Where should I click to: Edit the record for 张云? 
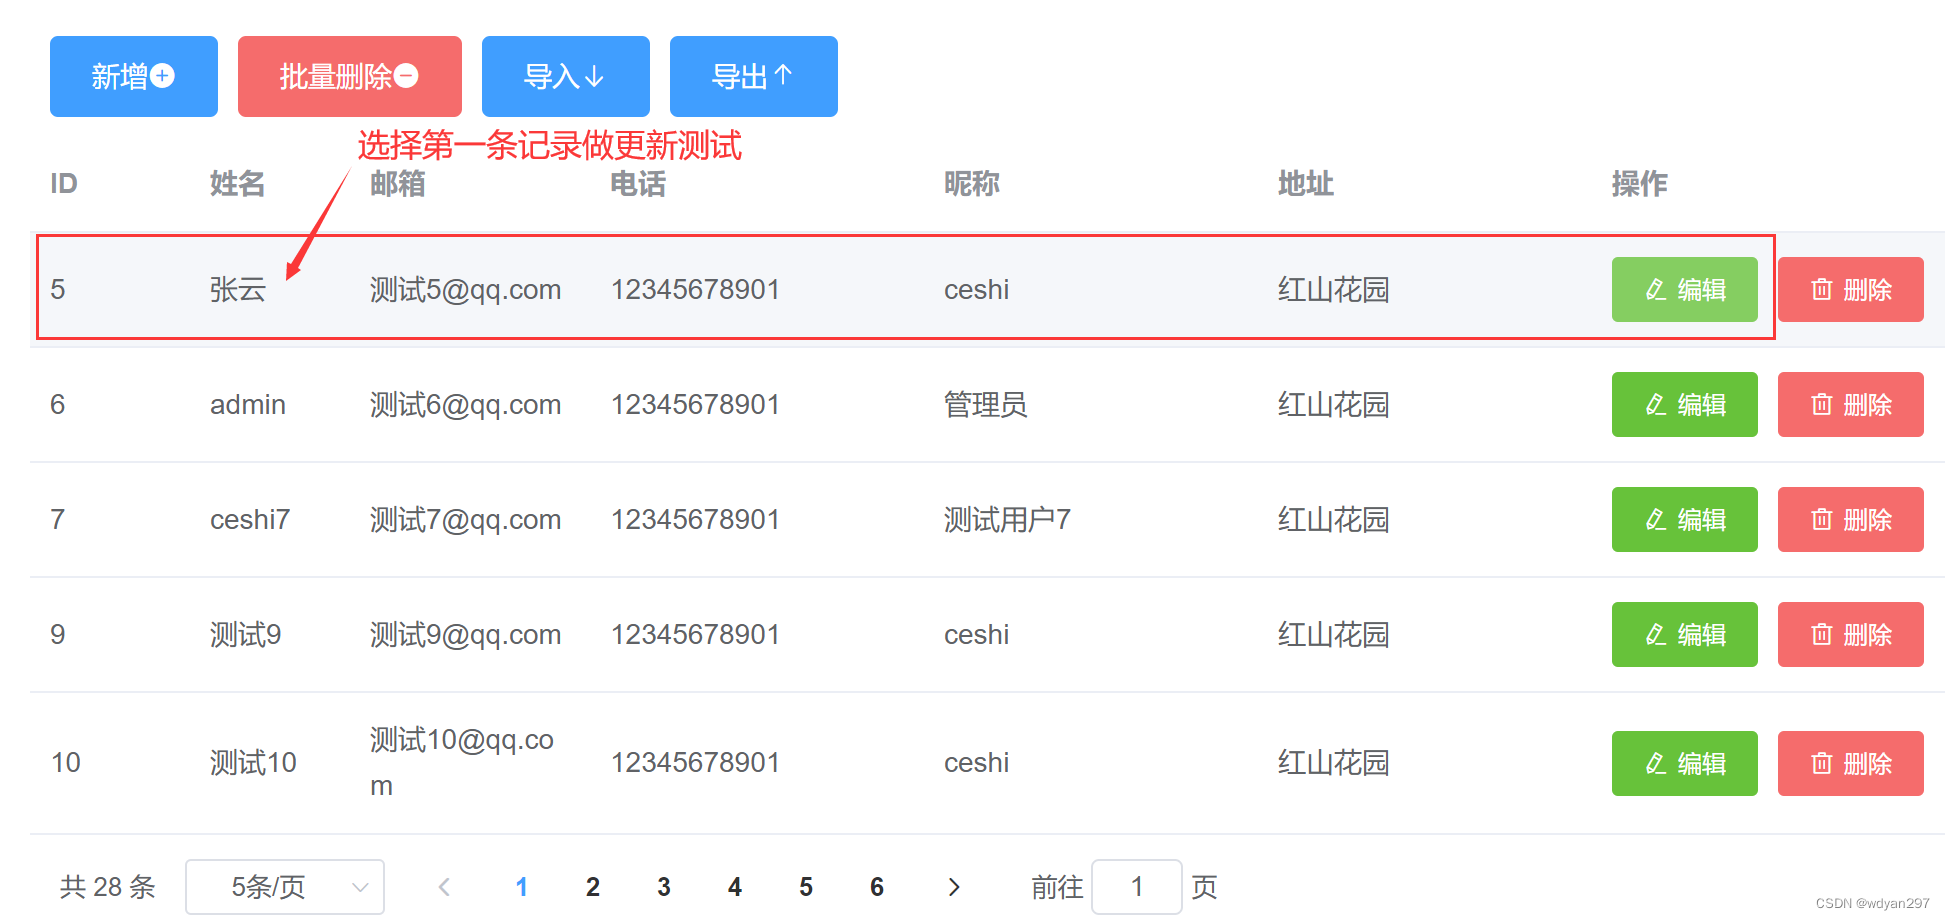tap(1685, 290)
